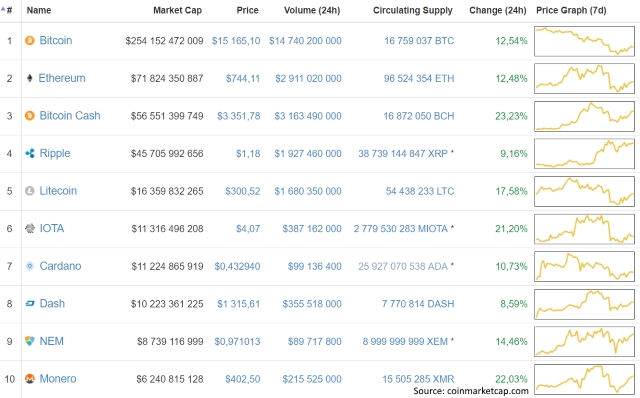Click Bitcoin Cash price $3 351,78
The image size is (640, 398).
click(x=239, y=116)
